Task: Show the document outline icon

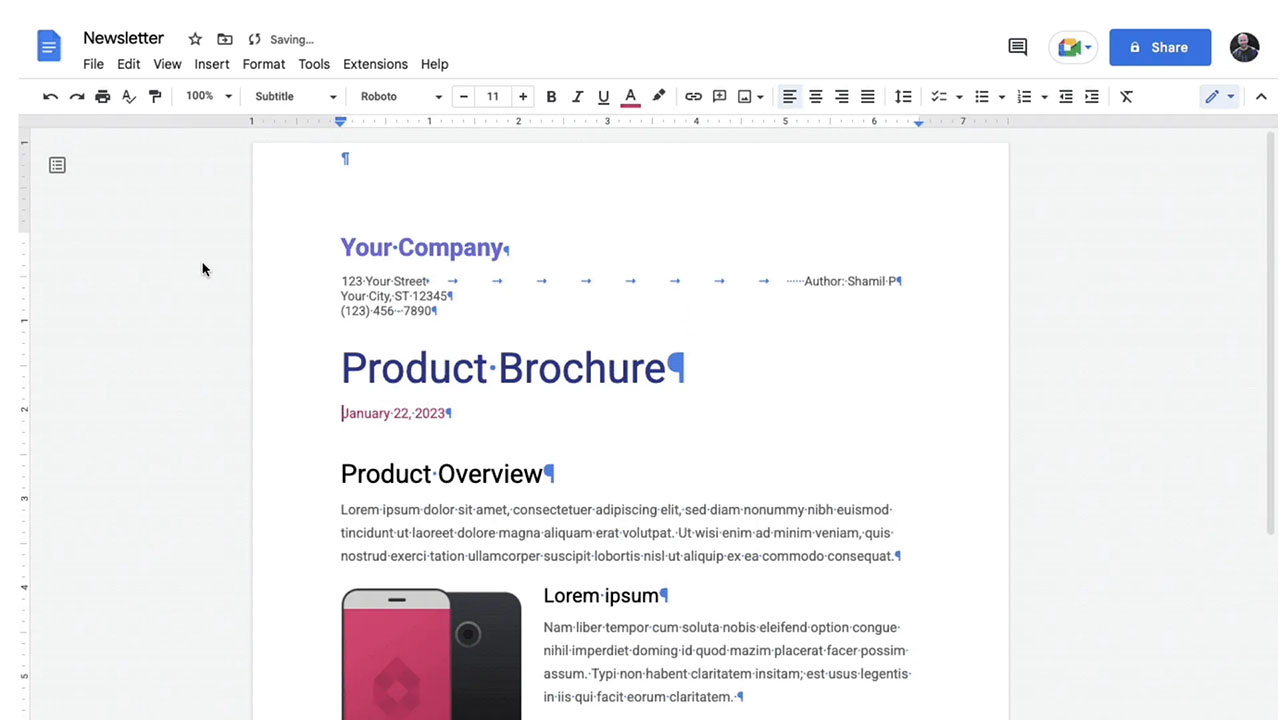Action: click(57, 165)
